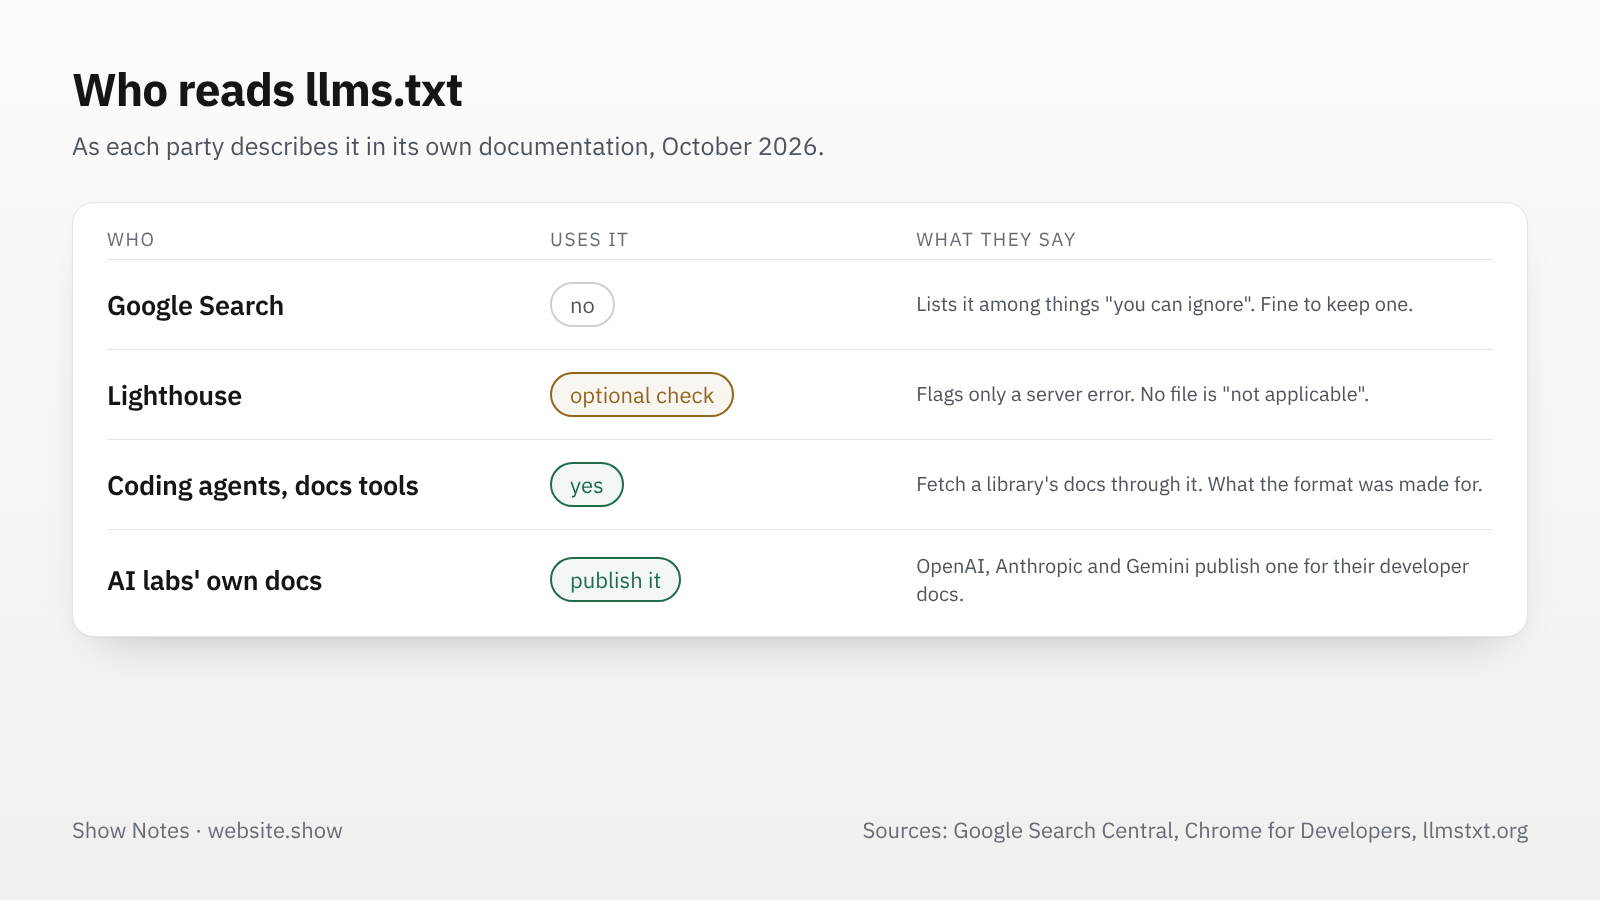Viewport: 1600px width, 900px height.
Task: Click the 'Flags only a server error' text
Action: point(1142,395)
